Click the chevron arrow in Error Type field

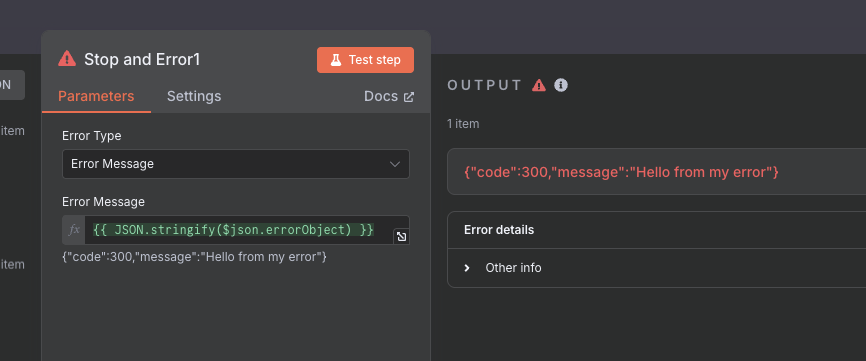(395, 164)
